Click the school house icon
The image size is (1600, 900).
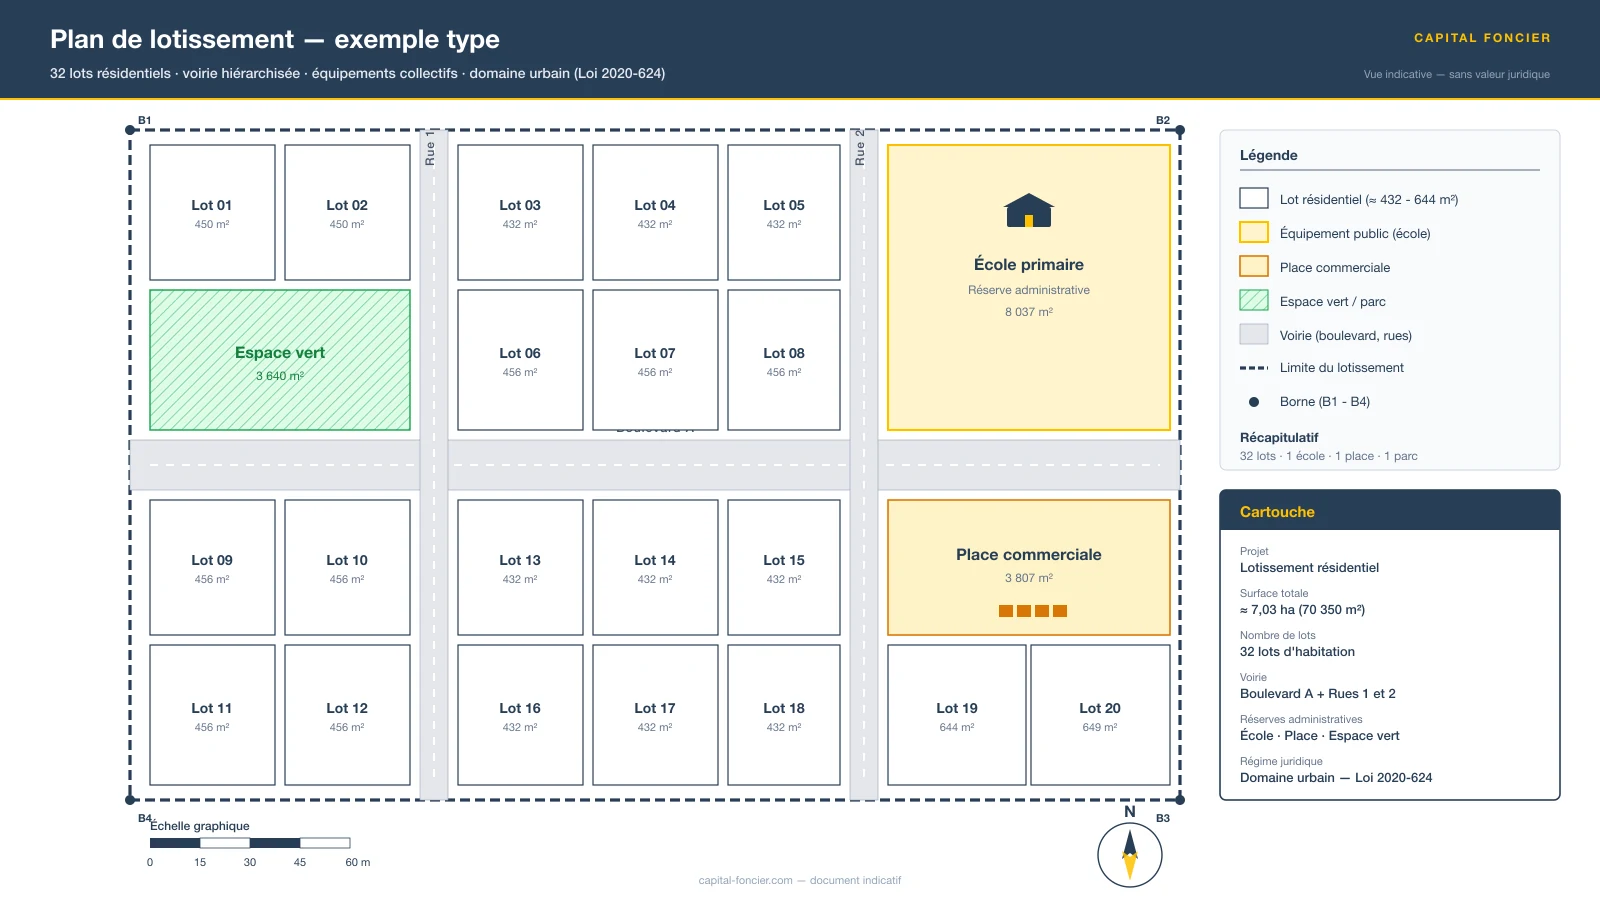click(1028, 211)
